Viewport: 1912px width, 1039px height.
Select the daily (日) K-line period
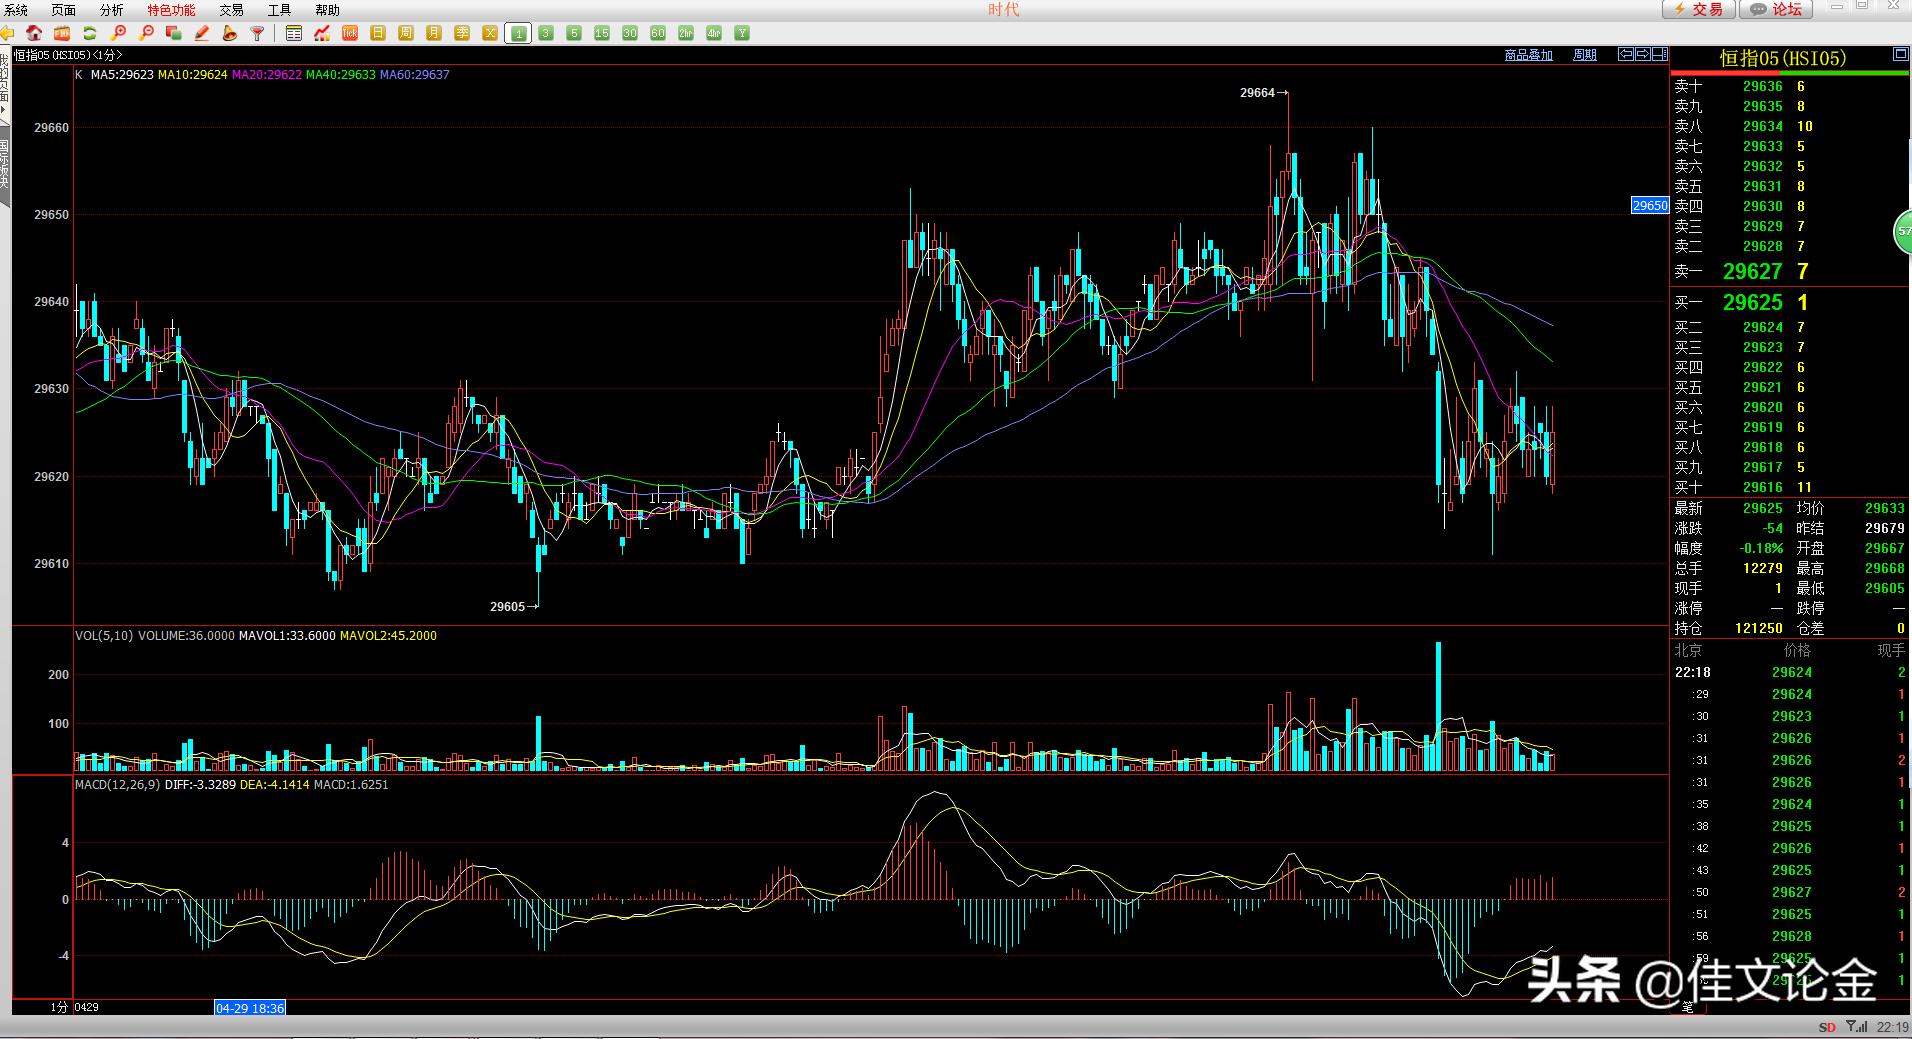pos(378,33)
